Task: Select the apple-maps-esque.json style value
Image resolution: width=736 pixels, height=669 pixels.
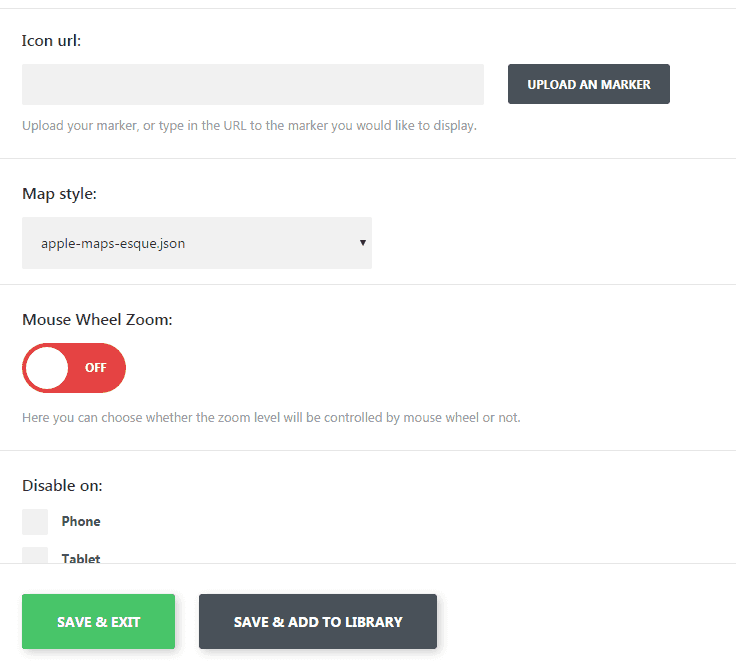Action: point(113,243)
